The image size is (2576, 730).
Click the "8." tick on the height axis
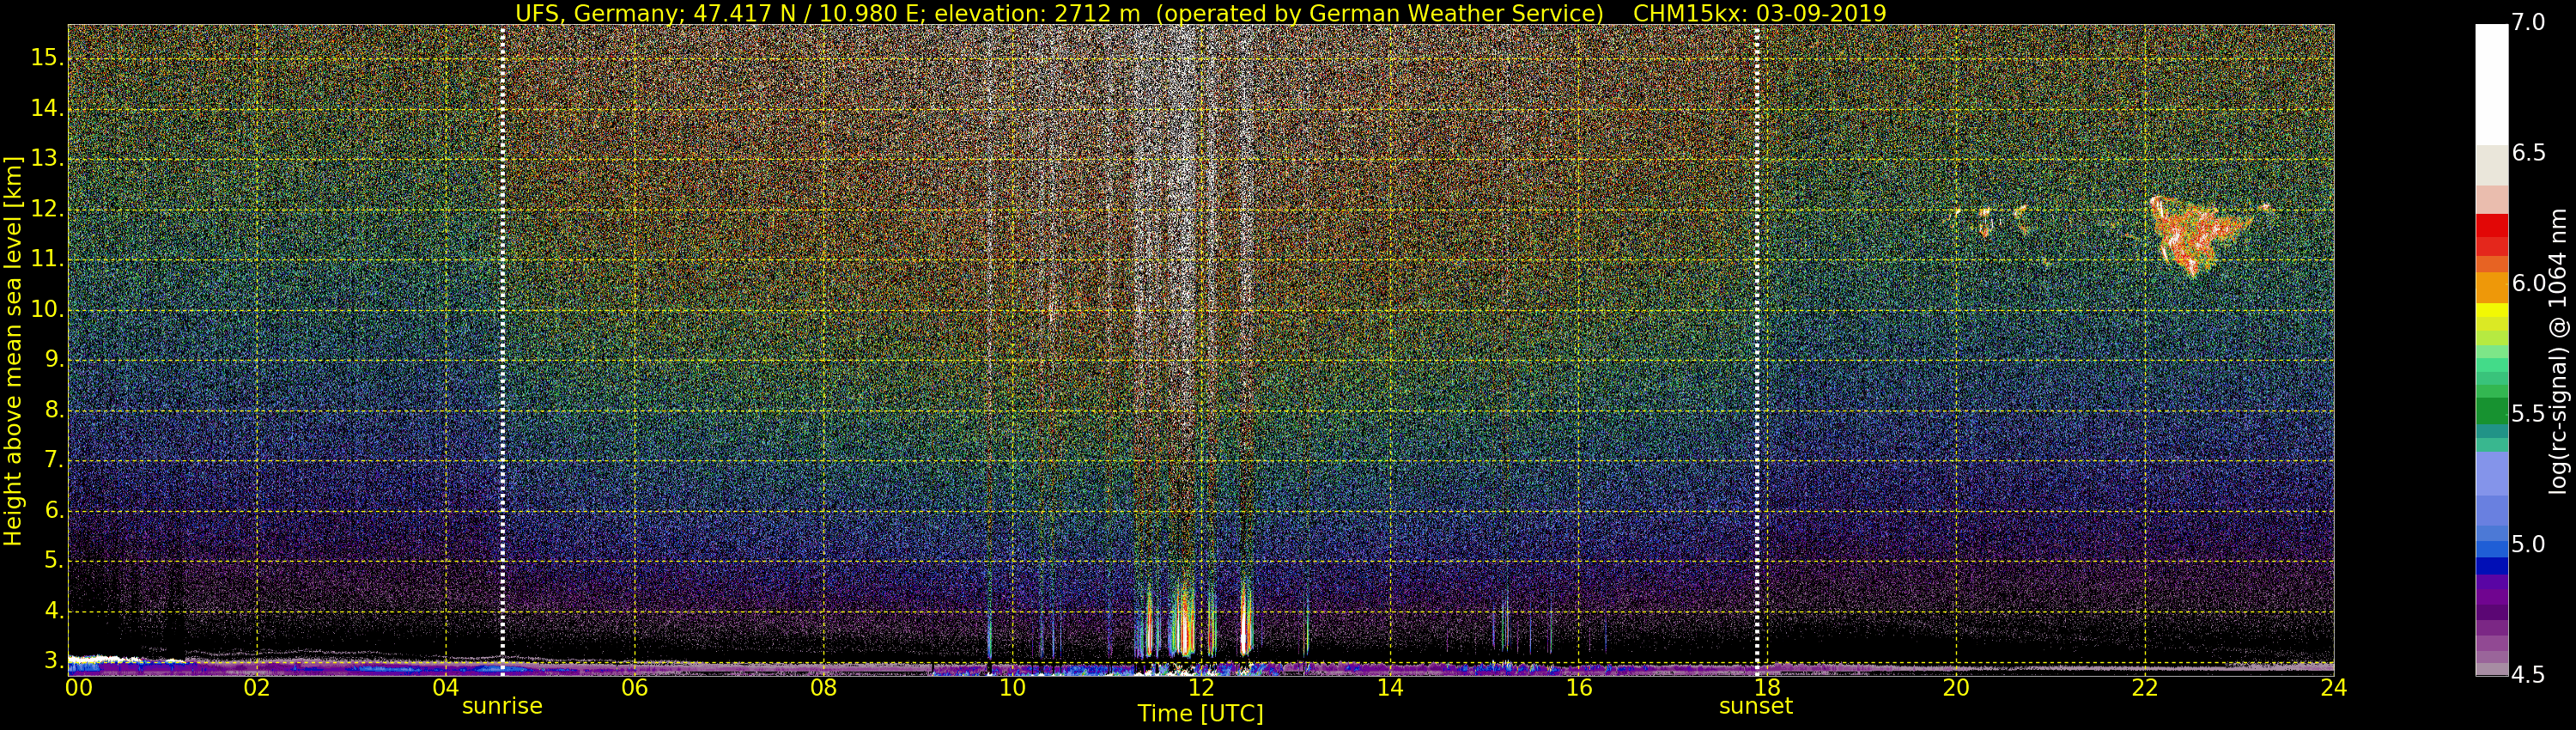pyautogui.click(x=52, y=410)
